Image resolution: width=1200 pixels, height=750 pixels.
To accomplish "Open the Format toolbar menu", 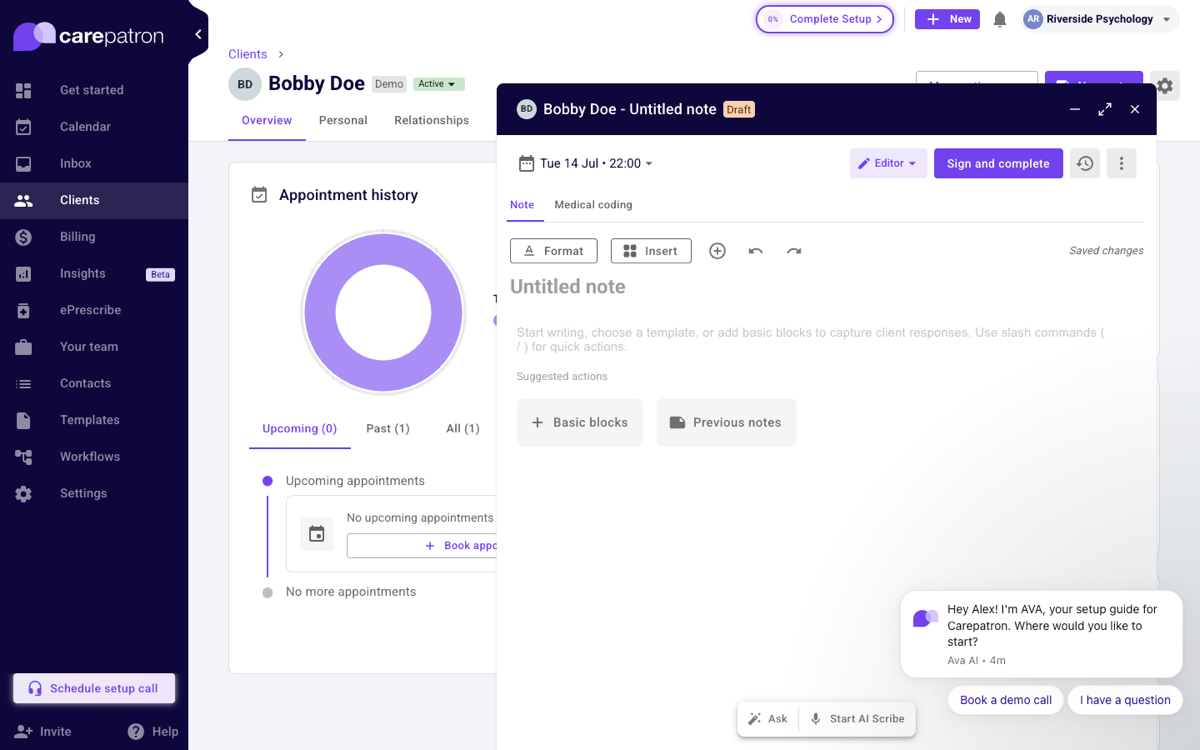I will (x=553, y=251).
